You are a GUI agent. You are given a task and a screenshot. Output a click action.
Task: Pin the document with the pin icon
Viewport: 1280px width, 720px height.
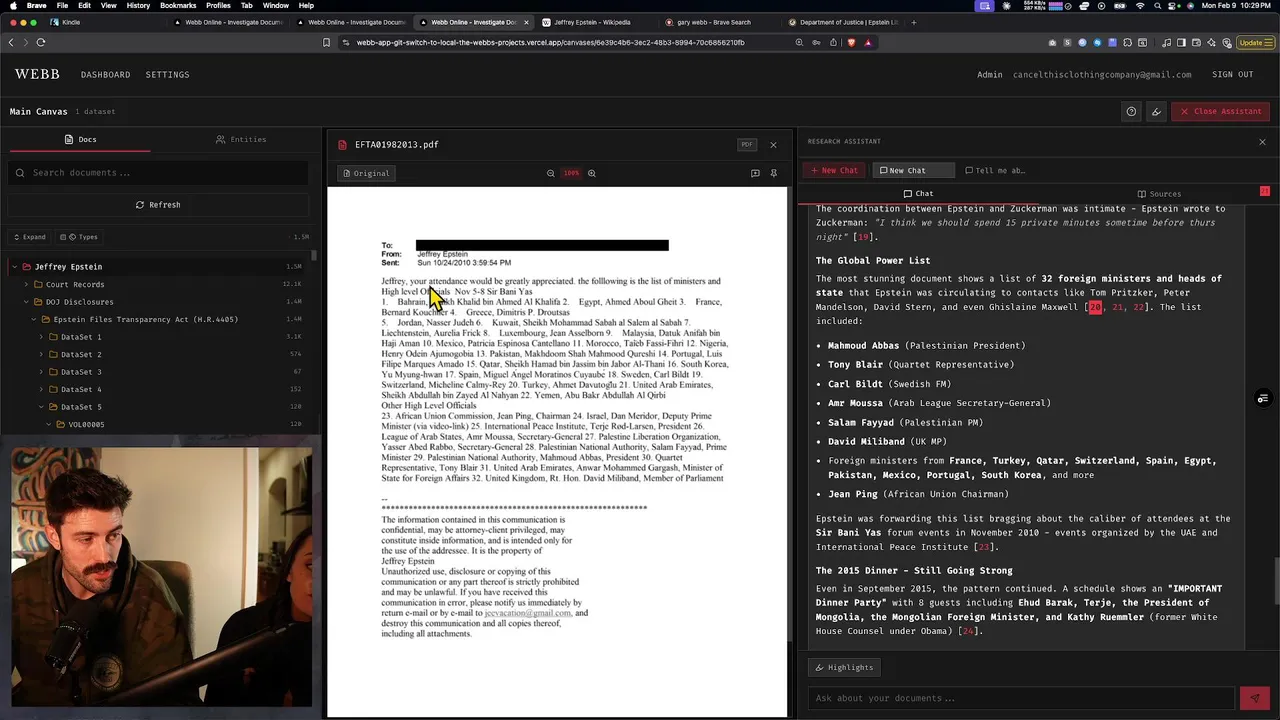[x=773, y=173]
